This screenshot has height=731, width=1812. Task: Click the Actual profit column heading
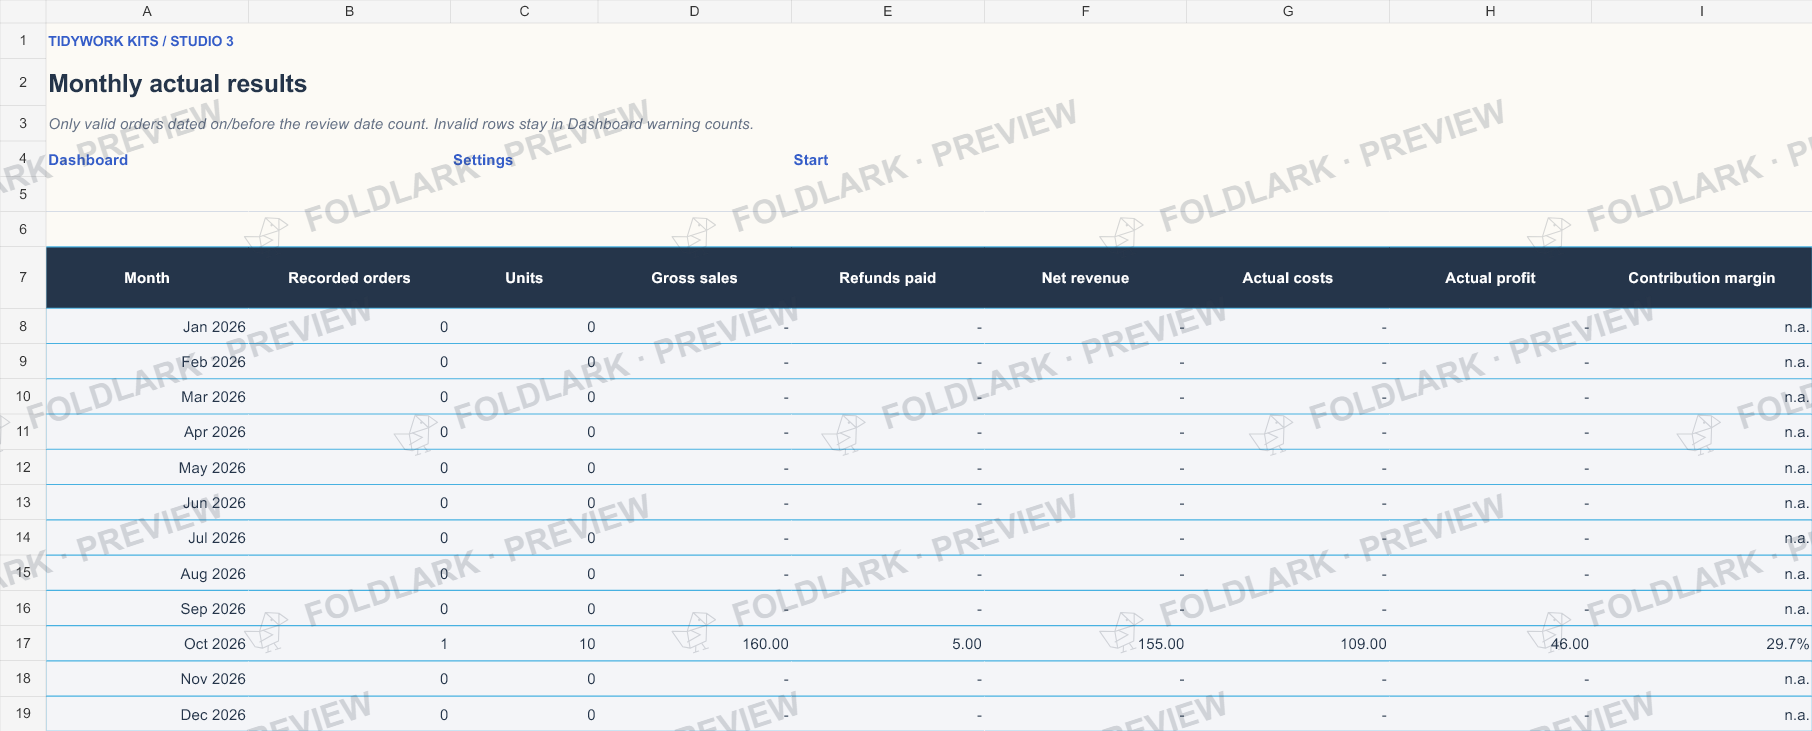tap(1490, 278)
